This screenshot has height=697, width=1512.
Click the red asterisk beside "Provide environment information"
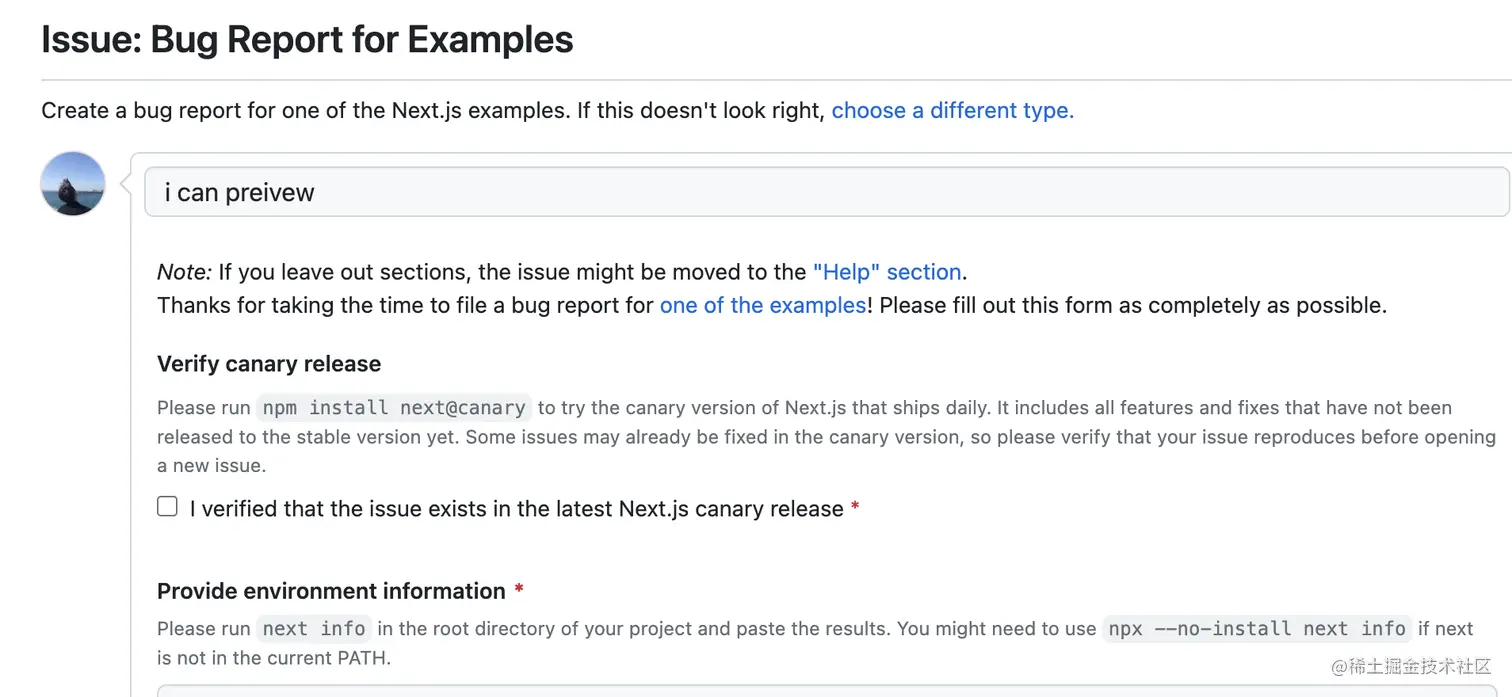(519, 591)
